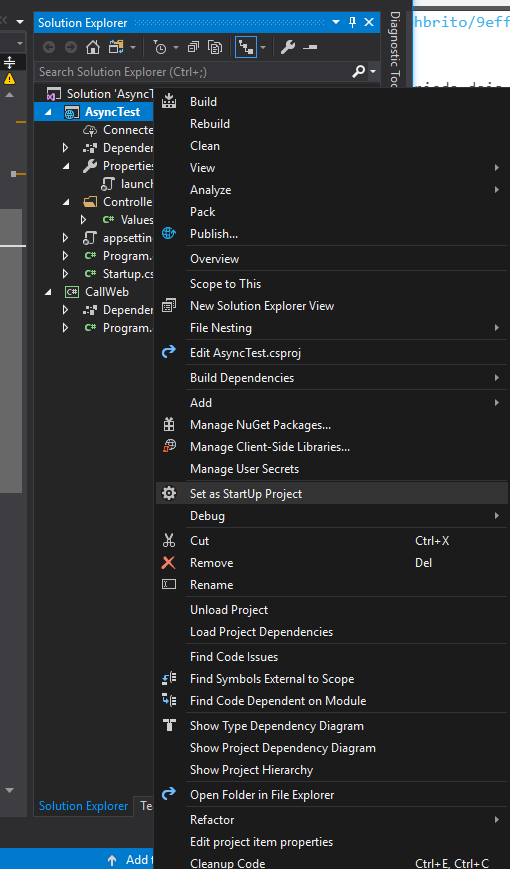The width and height of the screenshot is (510, 869).
Task: Close the Solution Explorer panel
Action: pos(369,22)
